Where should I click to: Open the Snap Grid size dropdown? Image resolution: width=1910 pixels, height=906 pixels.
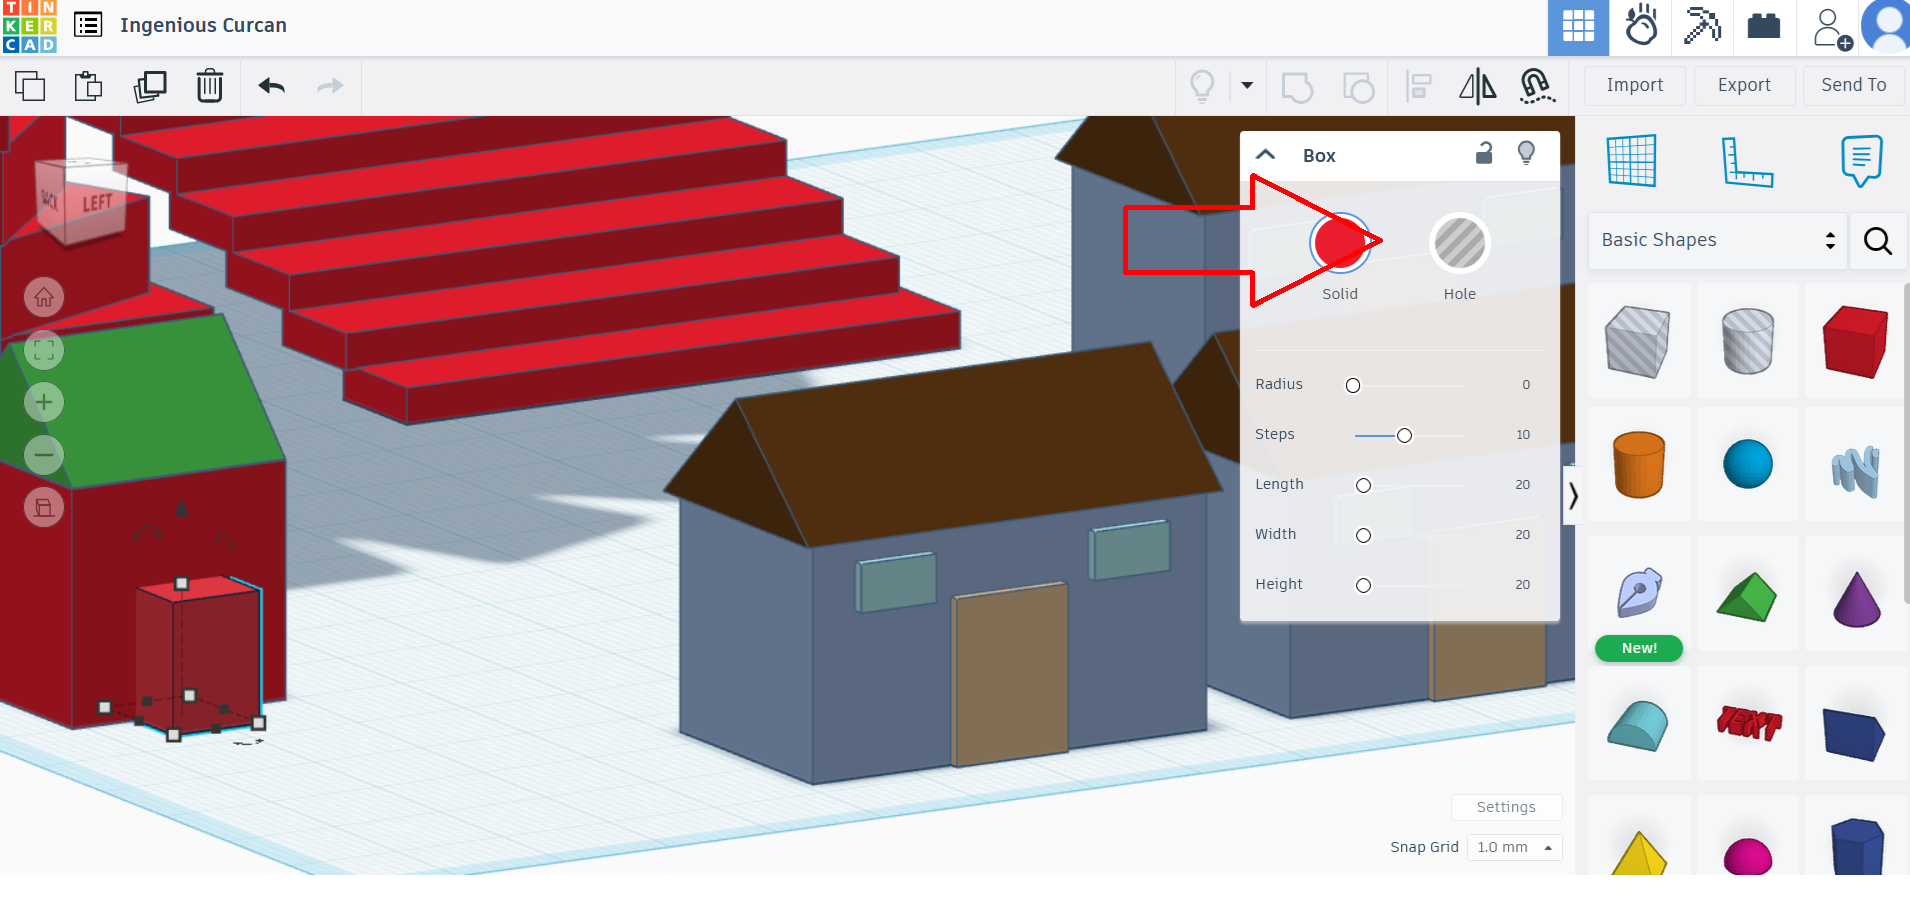[x=1514, y=847]
